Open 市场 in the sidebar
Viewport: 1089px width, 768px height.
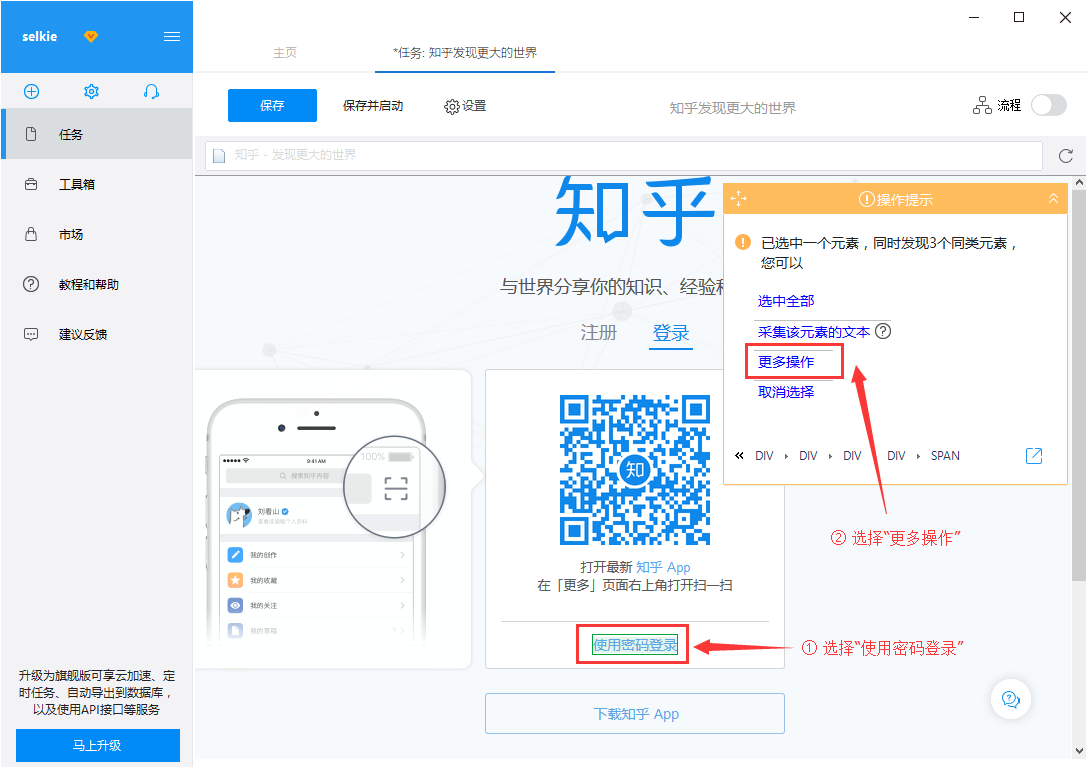click(x=97, y=234)
